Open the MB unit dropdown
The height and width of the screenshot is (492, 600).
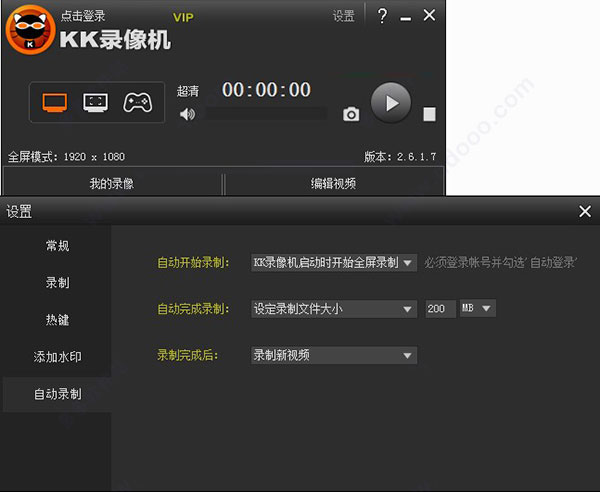478,308
